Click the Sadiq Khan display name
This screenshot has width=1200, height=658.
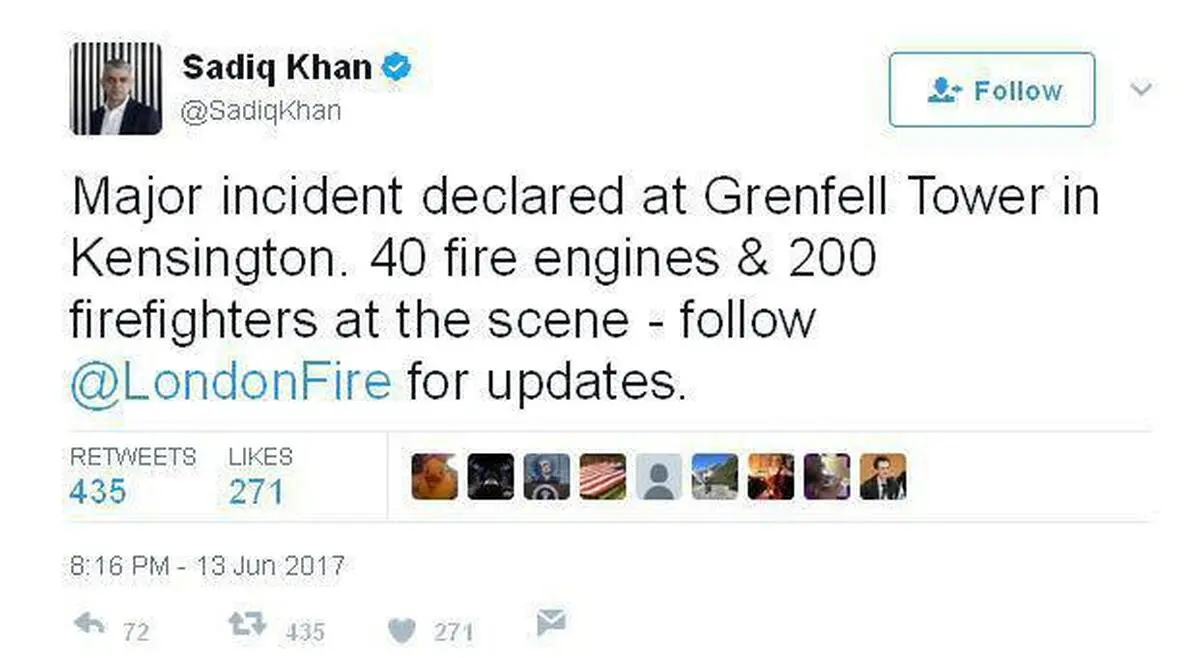(x=277, y=68)
